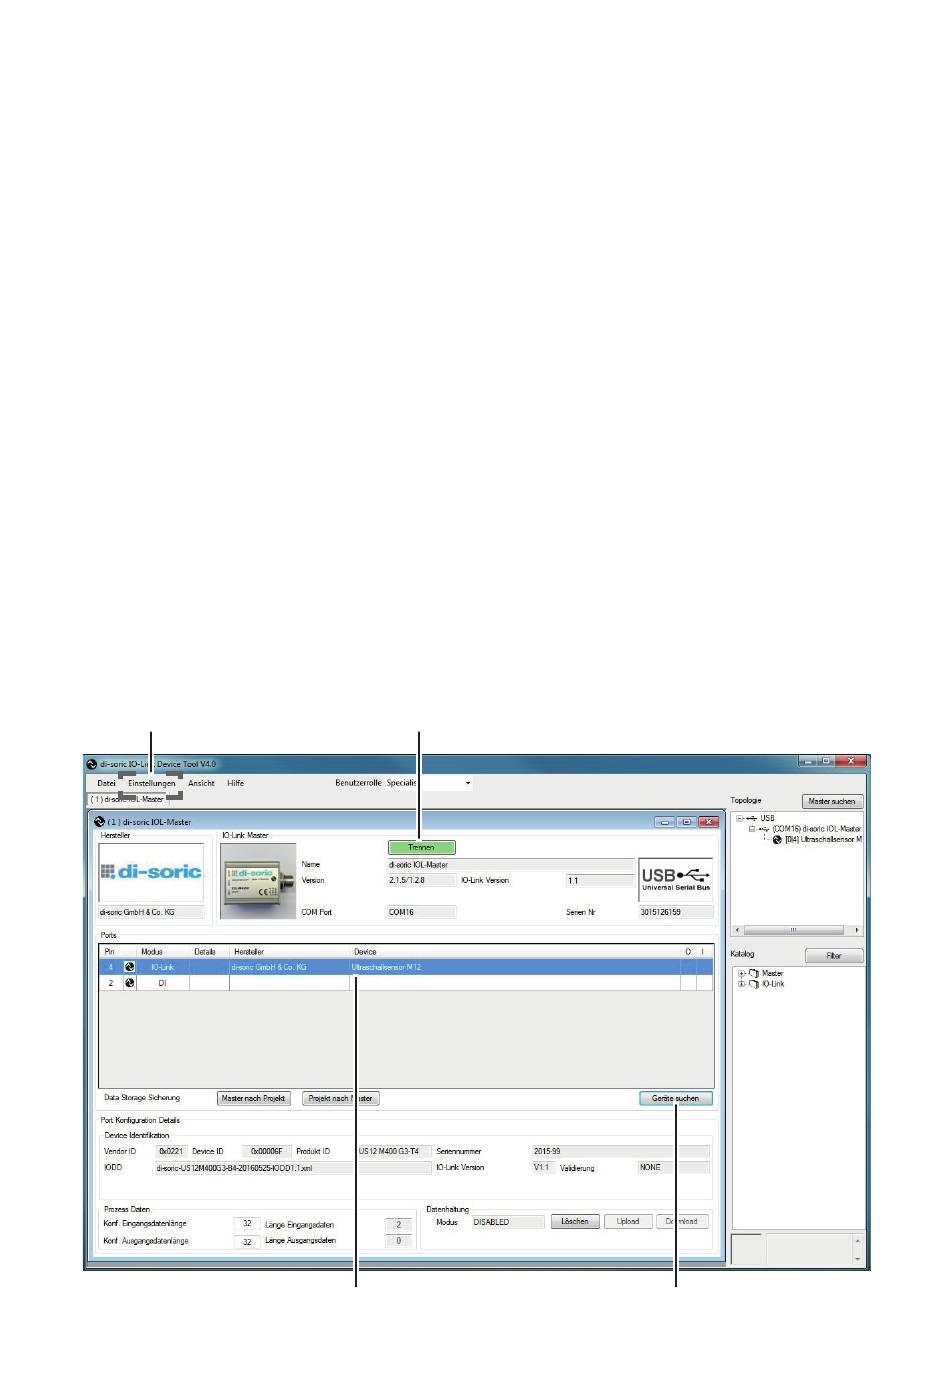
Task: Expand the IO-Link node in Katalog
Action: tap(741, 984)
